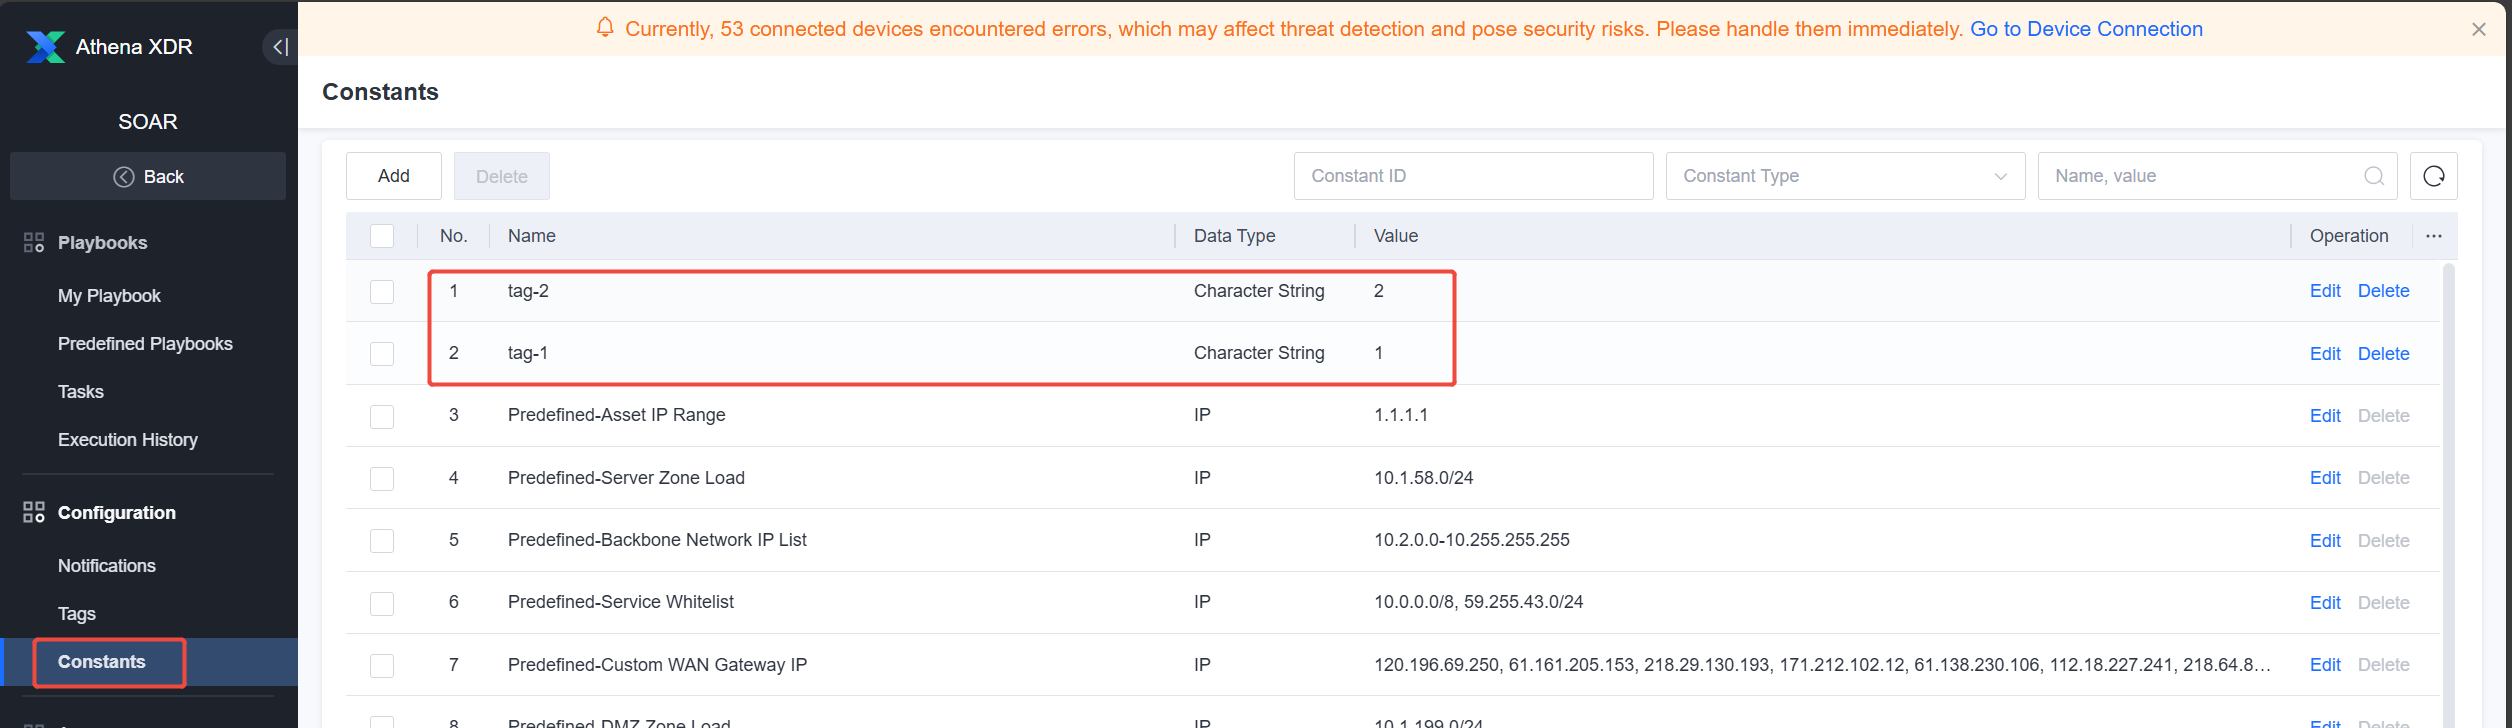Click the search magnifier icon
The height and width of the screenshot is (728, 2512).
(2374, 176)
